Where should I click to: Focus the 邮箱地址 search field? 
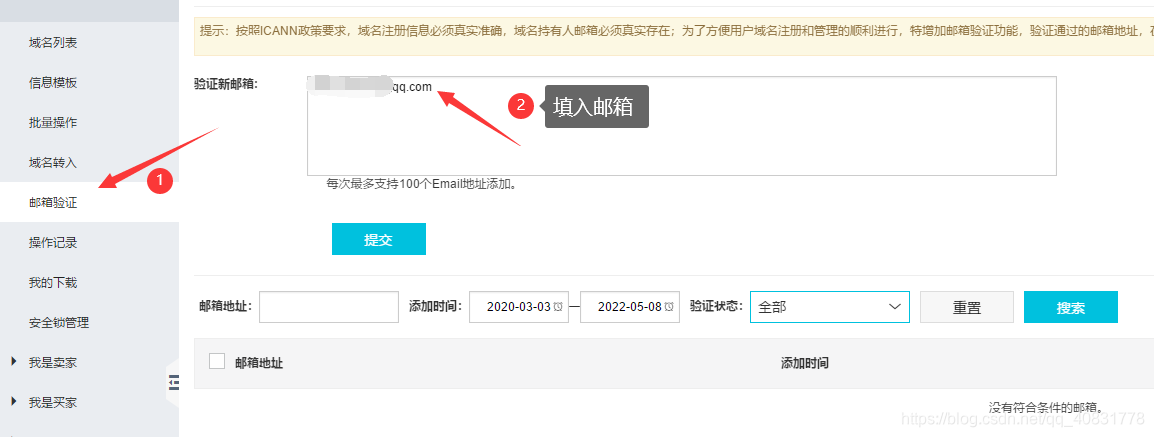coord(328,307)
